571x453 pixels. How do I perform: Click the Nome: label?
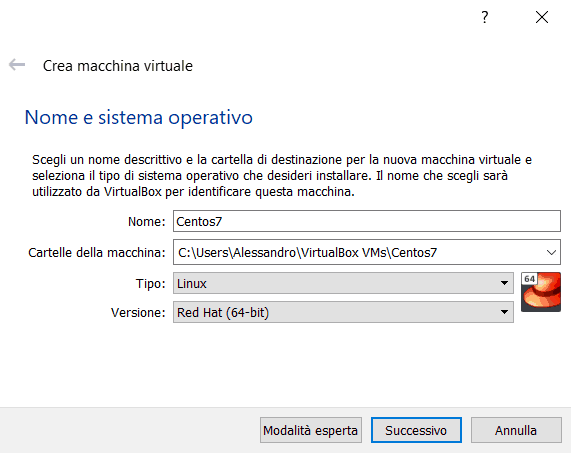click(146, 221)
